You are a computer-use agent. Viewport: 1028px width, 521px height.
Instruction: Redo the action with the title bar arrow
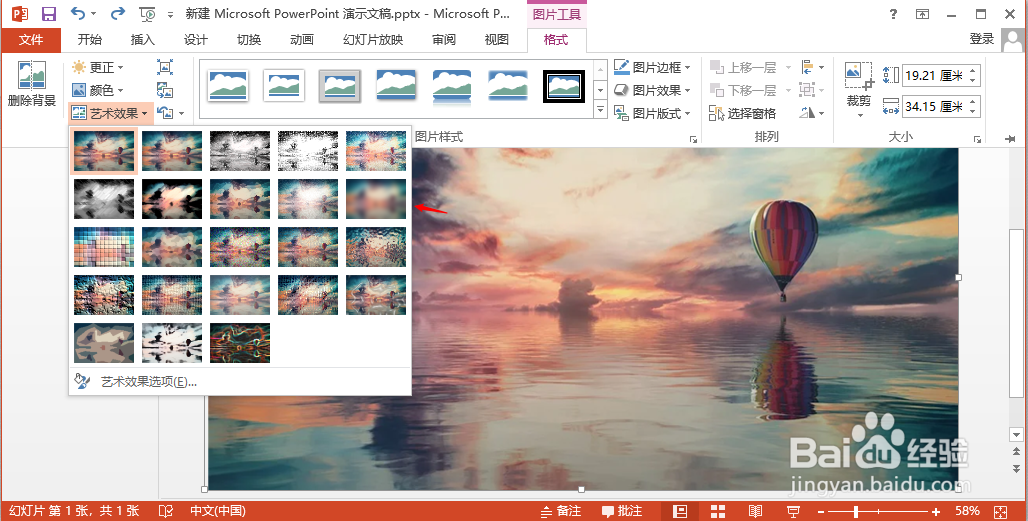click(118, 13)
